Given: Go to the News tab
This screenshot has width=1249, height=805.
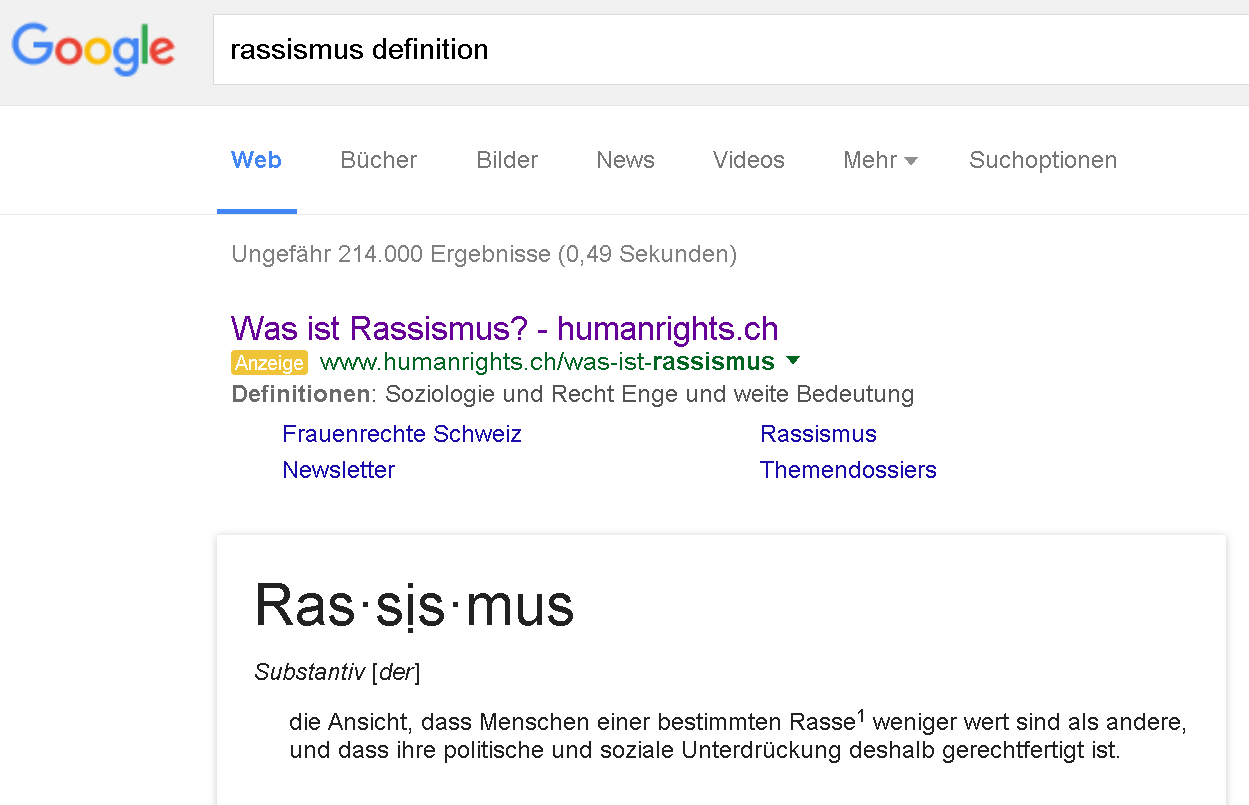Looking at the screenshot, I should 625,160.
